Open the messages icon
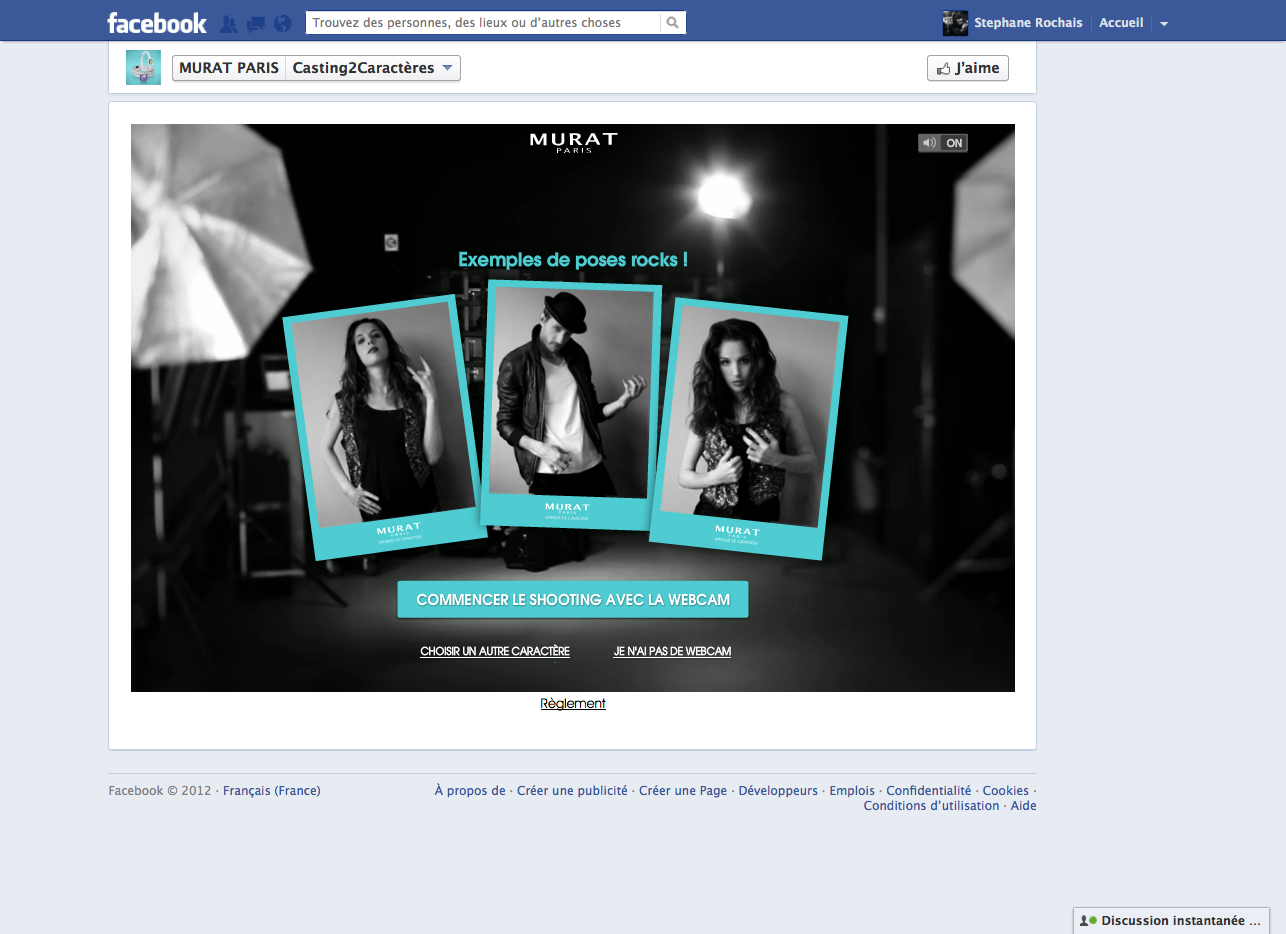Screen dimensions: 1286x934 pos(256,23)
